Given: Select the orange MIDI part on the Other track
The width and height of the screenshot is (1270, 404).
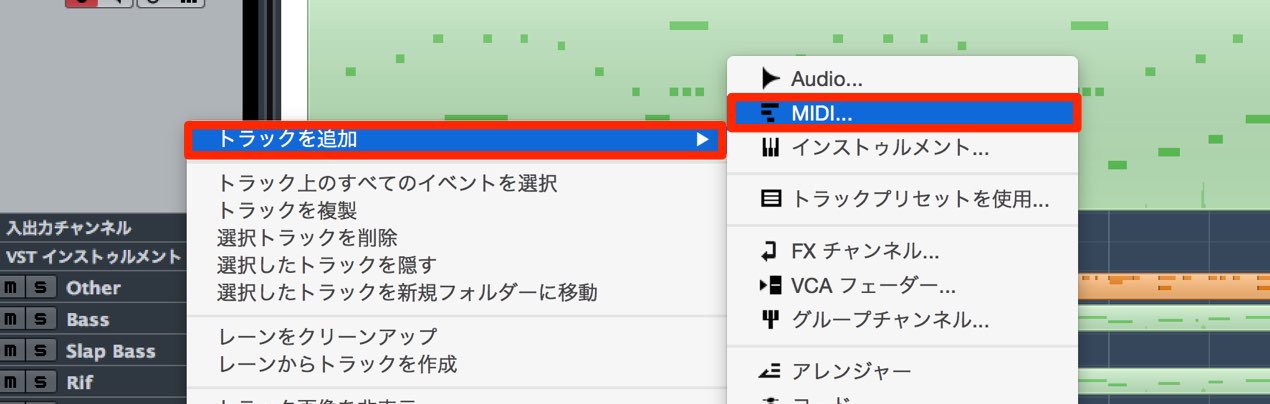Looking at the screenshot, I should (x=1173, y=288).
